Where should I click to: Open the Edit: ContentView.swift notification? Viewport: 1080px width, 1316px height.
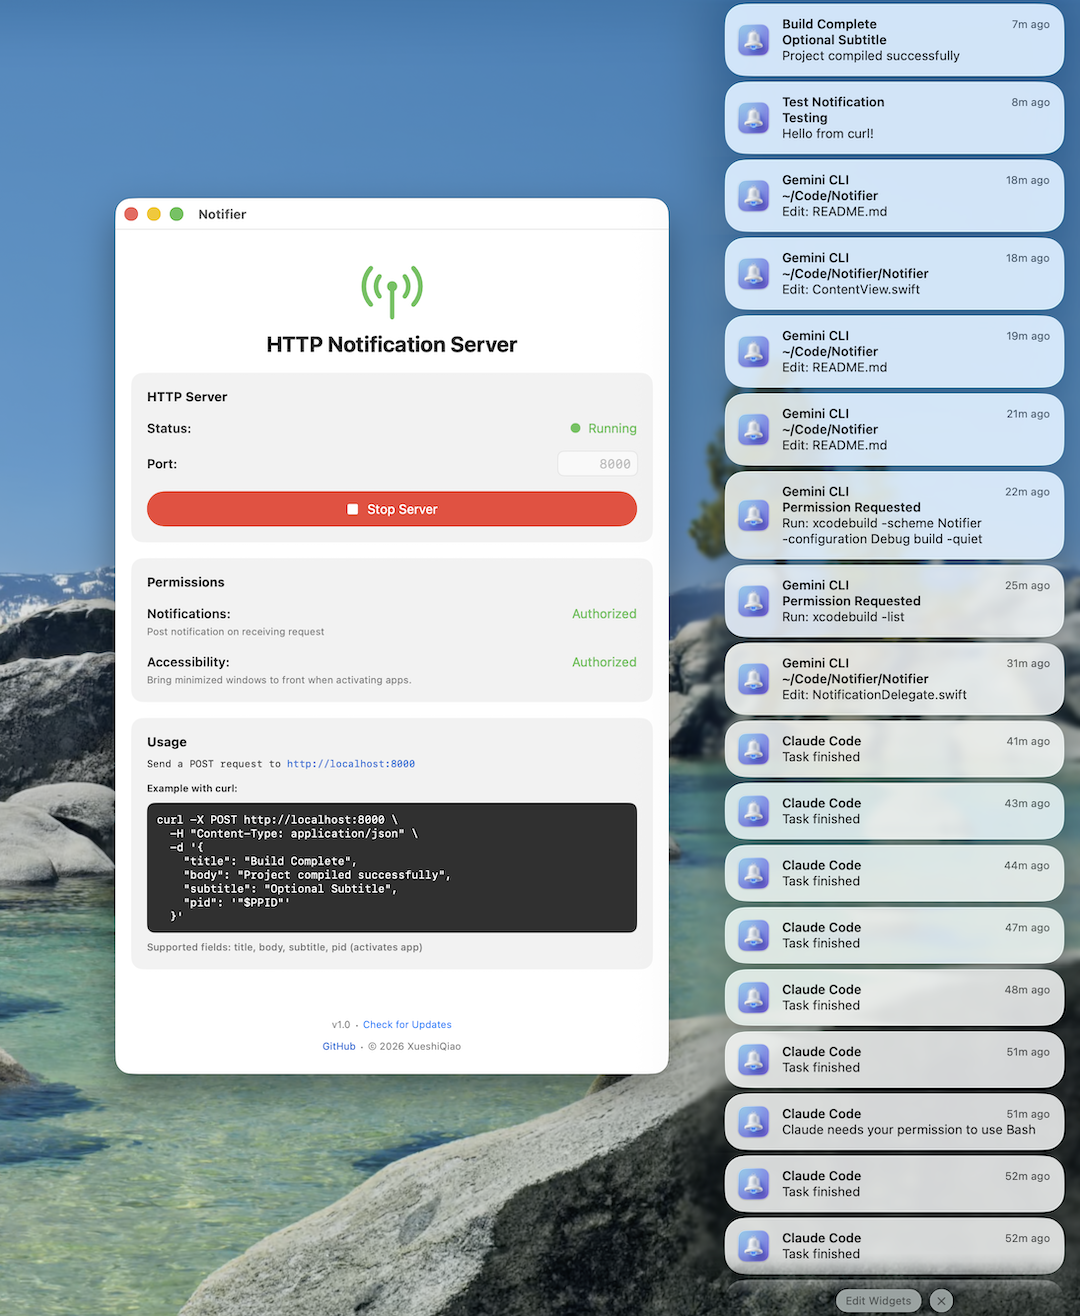893,274
